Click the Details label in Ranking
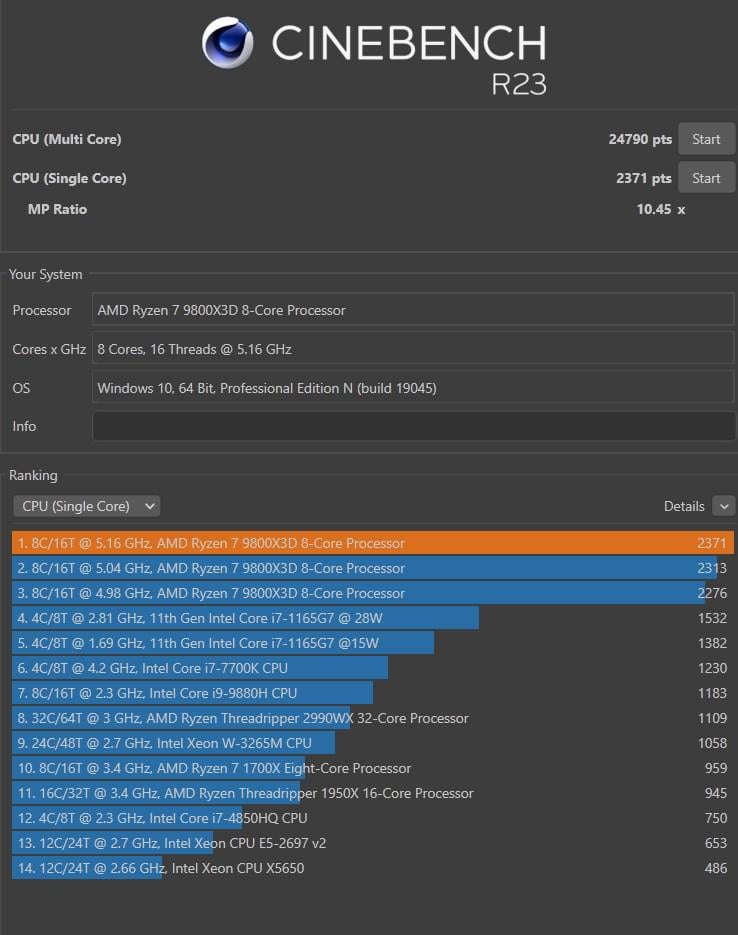 [x=684, y=506]
